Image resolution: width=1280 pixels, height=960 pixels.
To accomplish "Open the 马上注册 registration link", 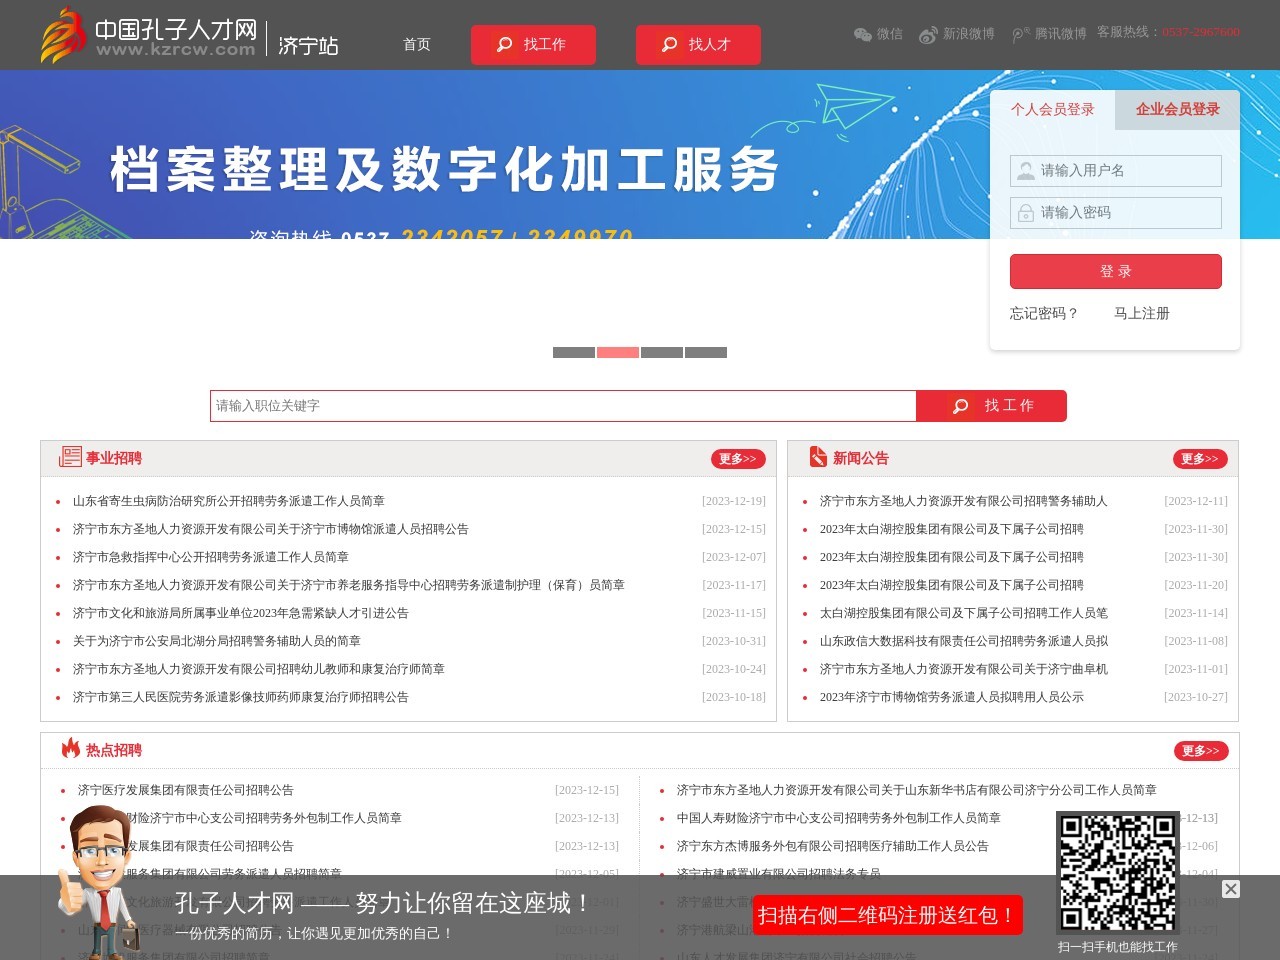I will click(x=1143, y=313).
